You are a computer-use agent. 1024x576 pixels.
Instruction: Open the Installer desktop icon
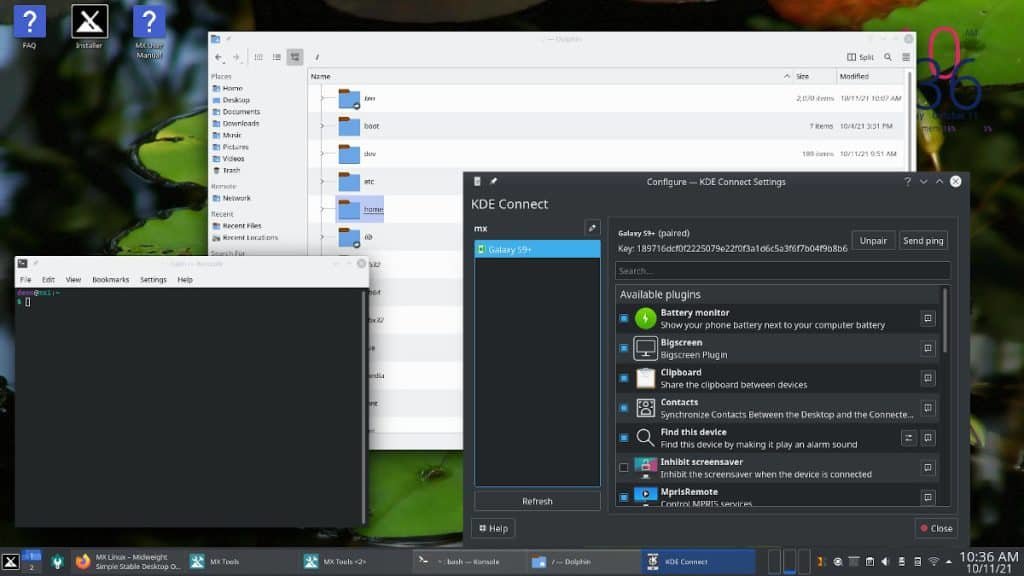[89, 27]
